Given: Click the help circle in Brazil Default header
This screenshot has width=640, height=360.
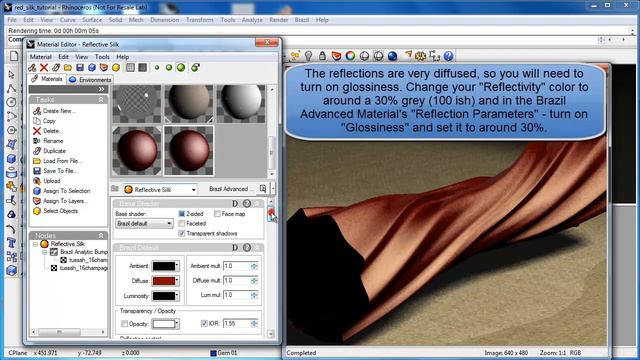Looking at the screenshot, I should [x=247, y=247].
